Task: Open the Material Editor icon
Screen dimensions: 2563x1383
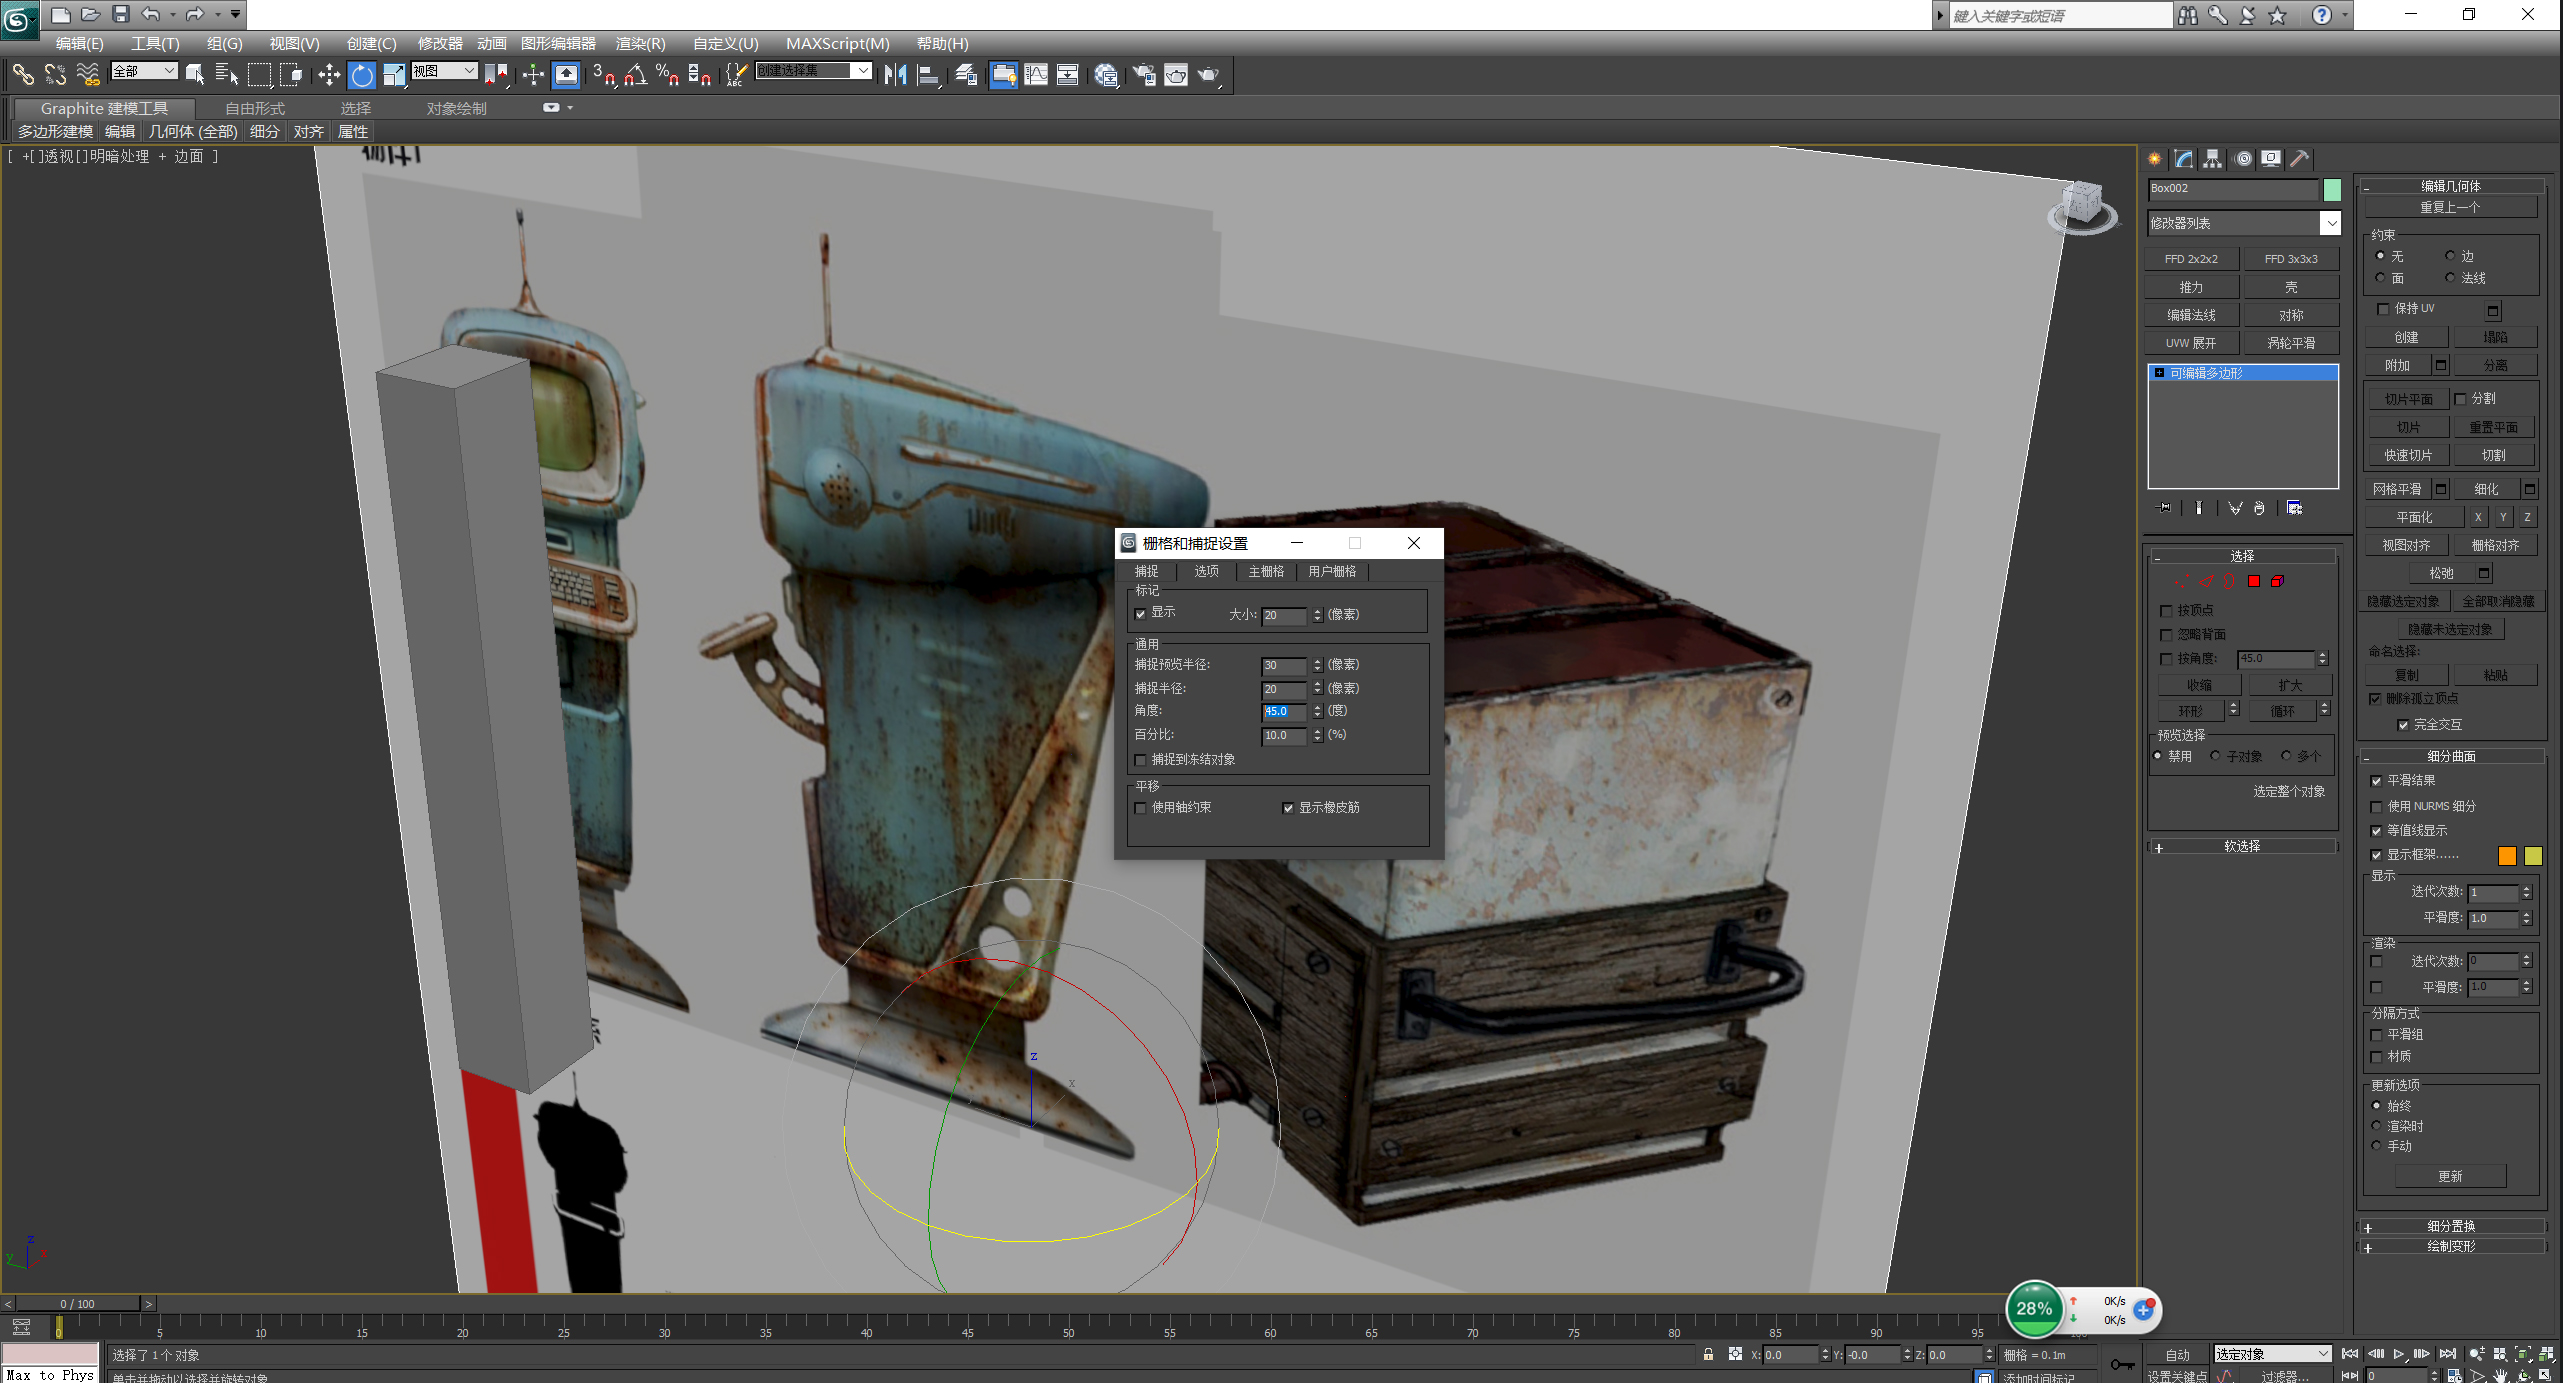Action: [x=1106, y=75]
